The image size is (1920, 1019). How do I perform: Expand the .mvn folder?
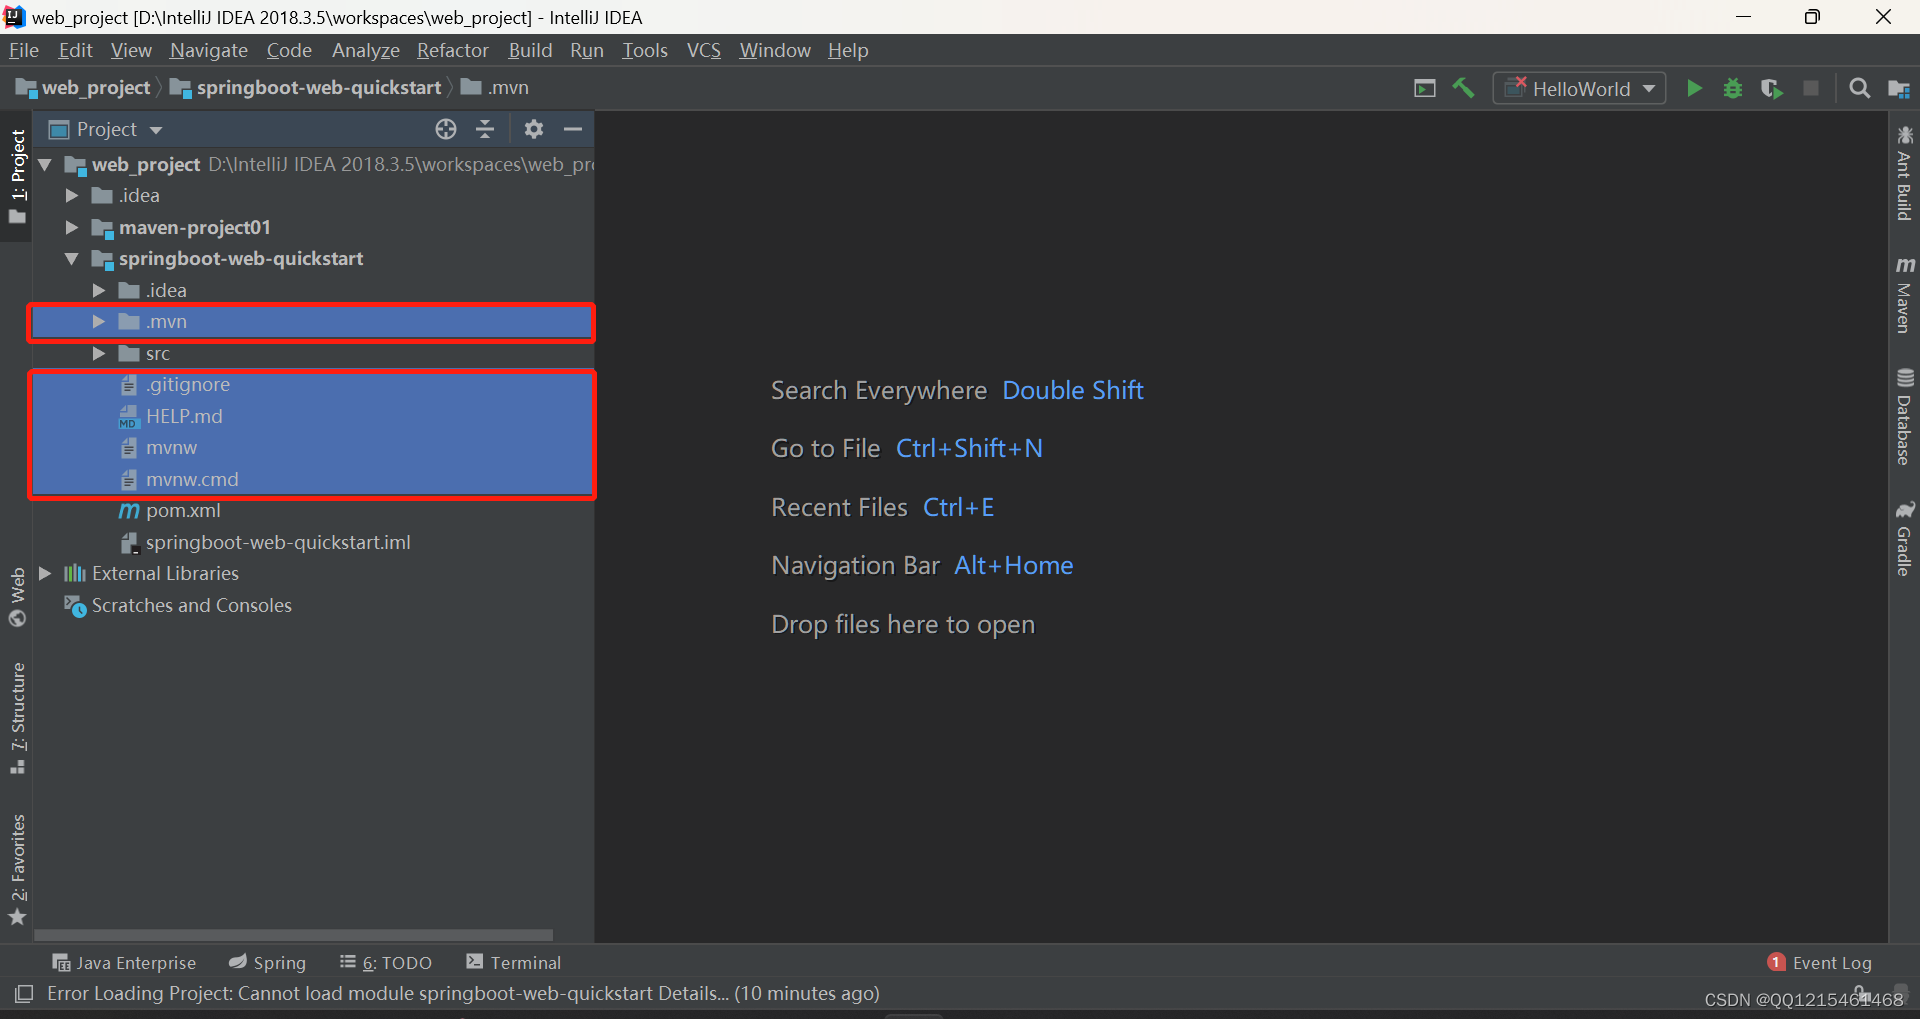click(99, 321)
